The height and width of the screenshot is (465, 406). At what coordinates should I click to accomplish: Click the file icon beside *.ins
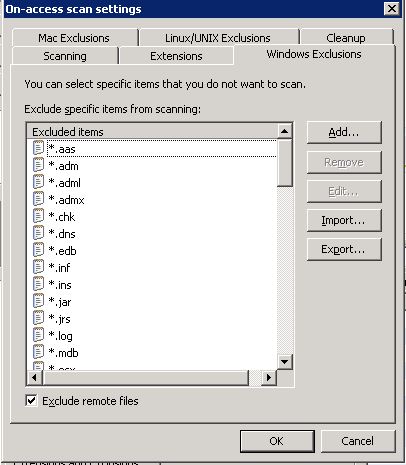[x=38, y=284]
